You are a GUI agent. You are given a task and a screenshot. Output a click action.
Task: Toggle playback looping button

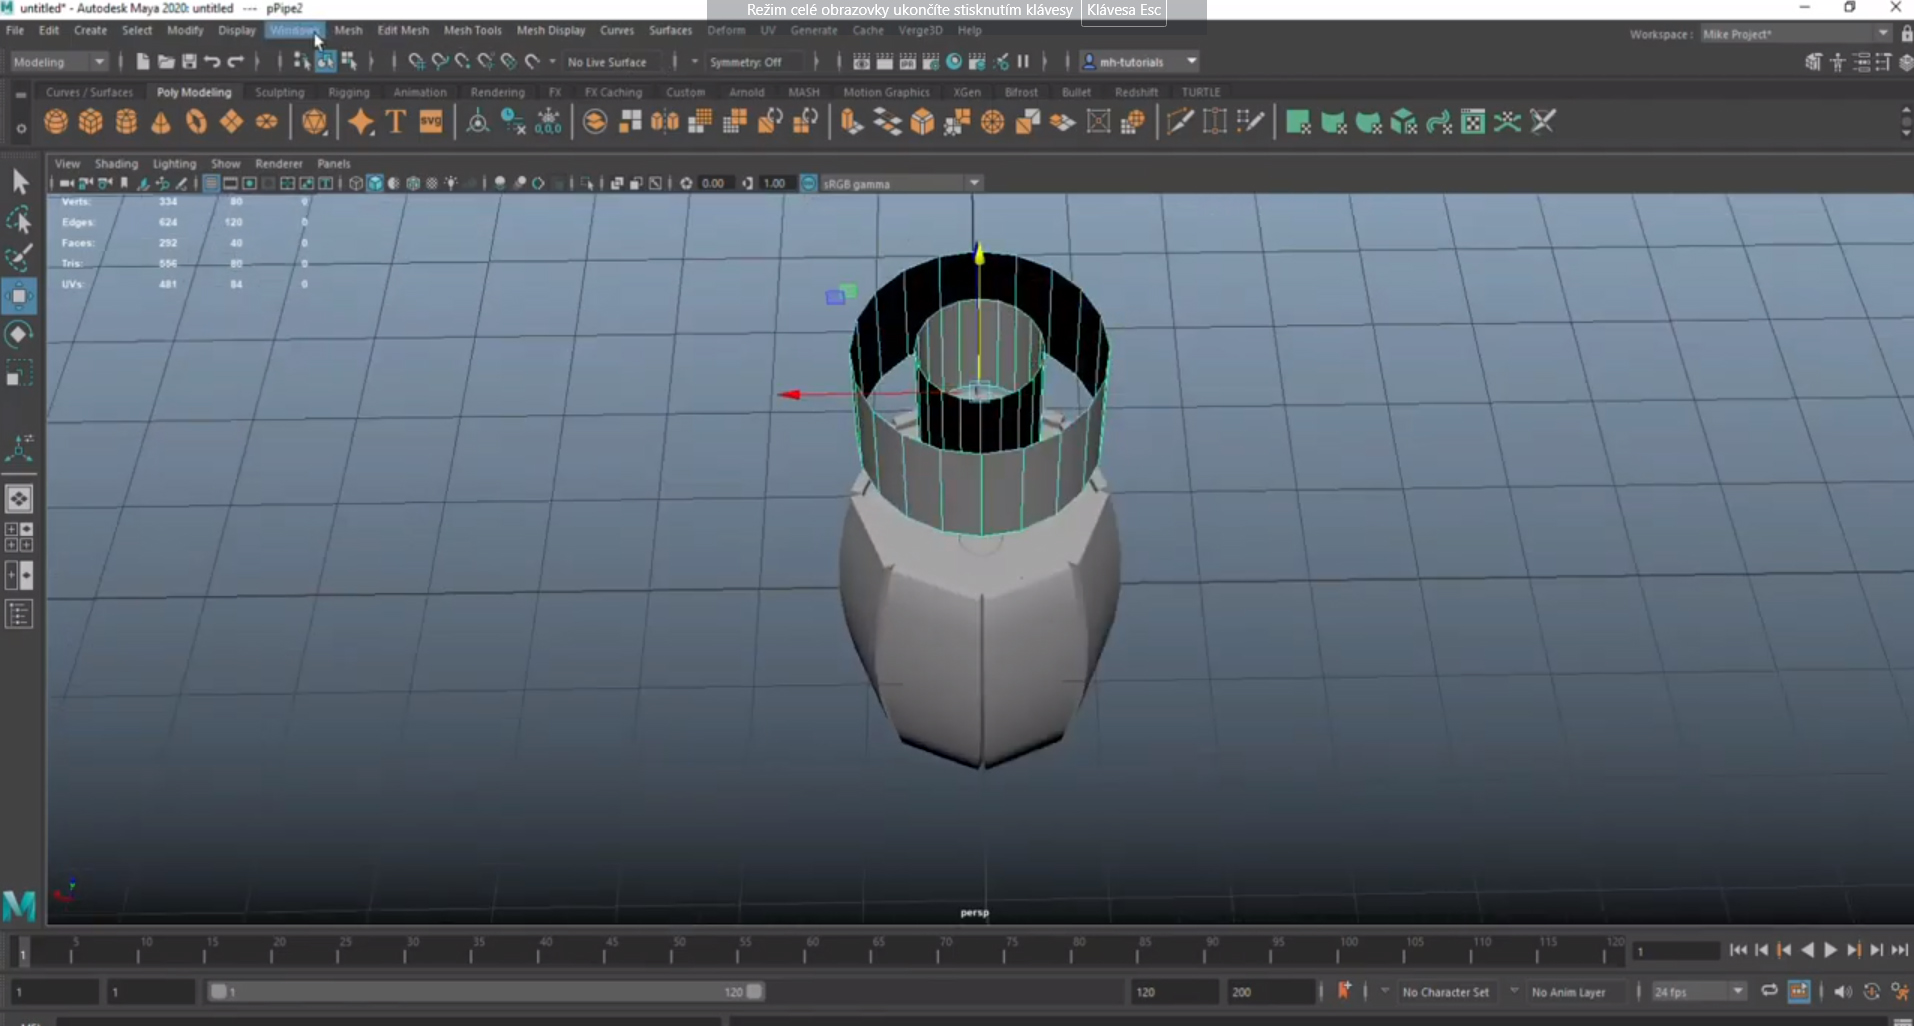pyautogui.click(x=1769, y=991)
